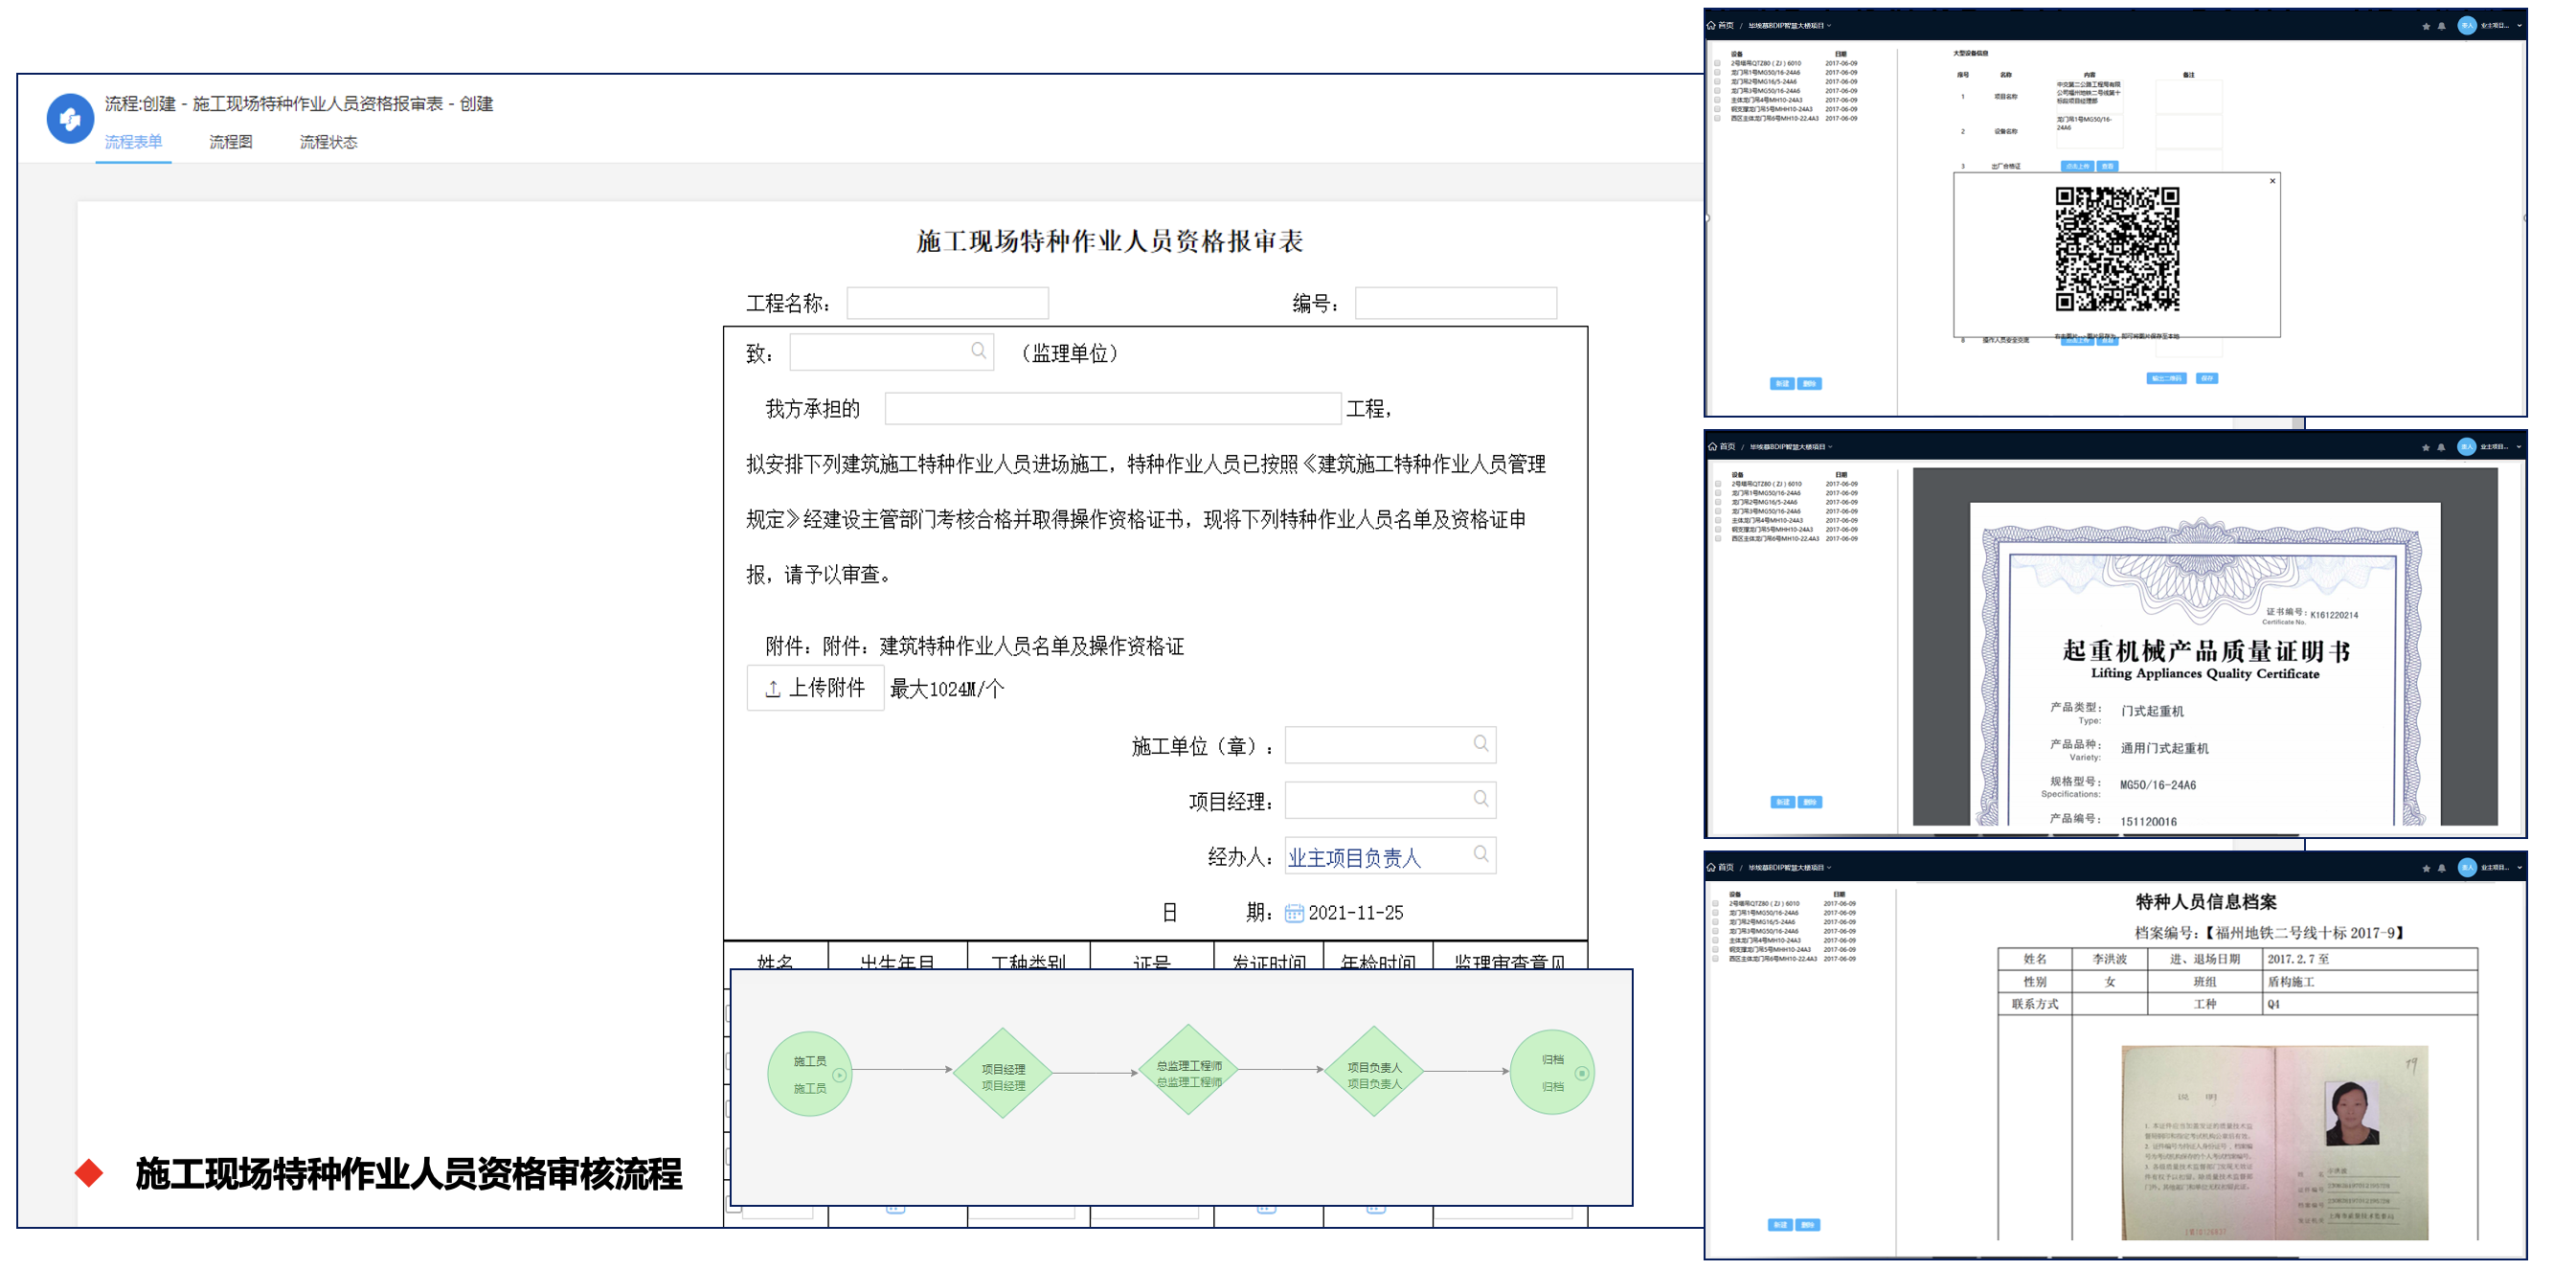Screen dimensions: 2576x1270
Task: Focus the 工程名称 input field
Action: click(947, 303)
